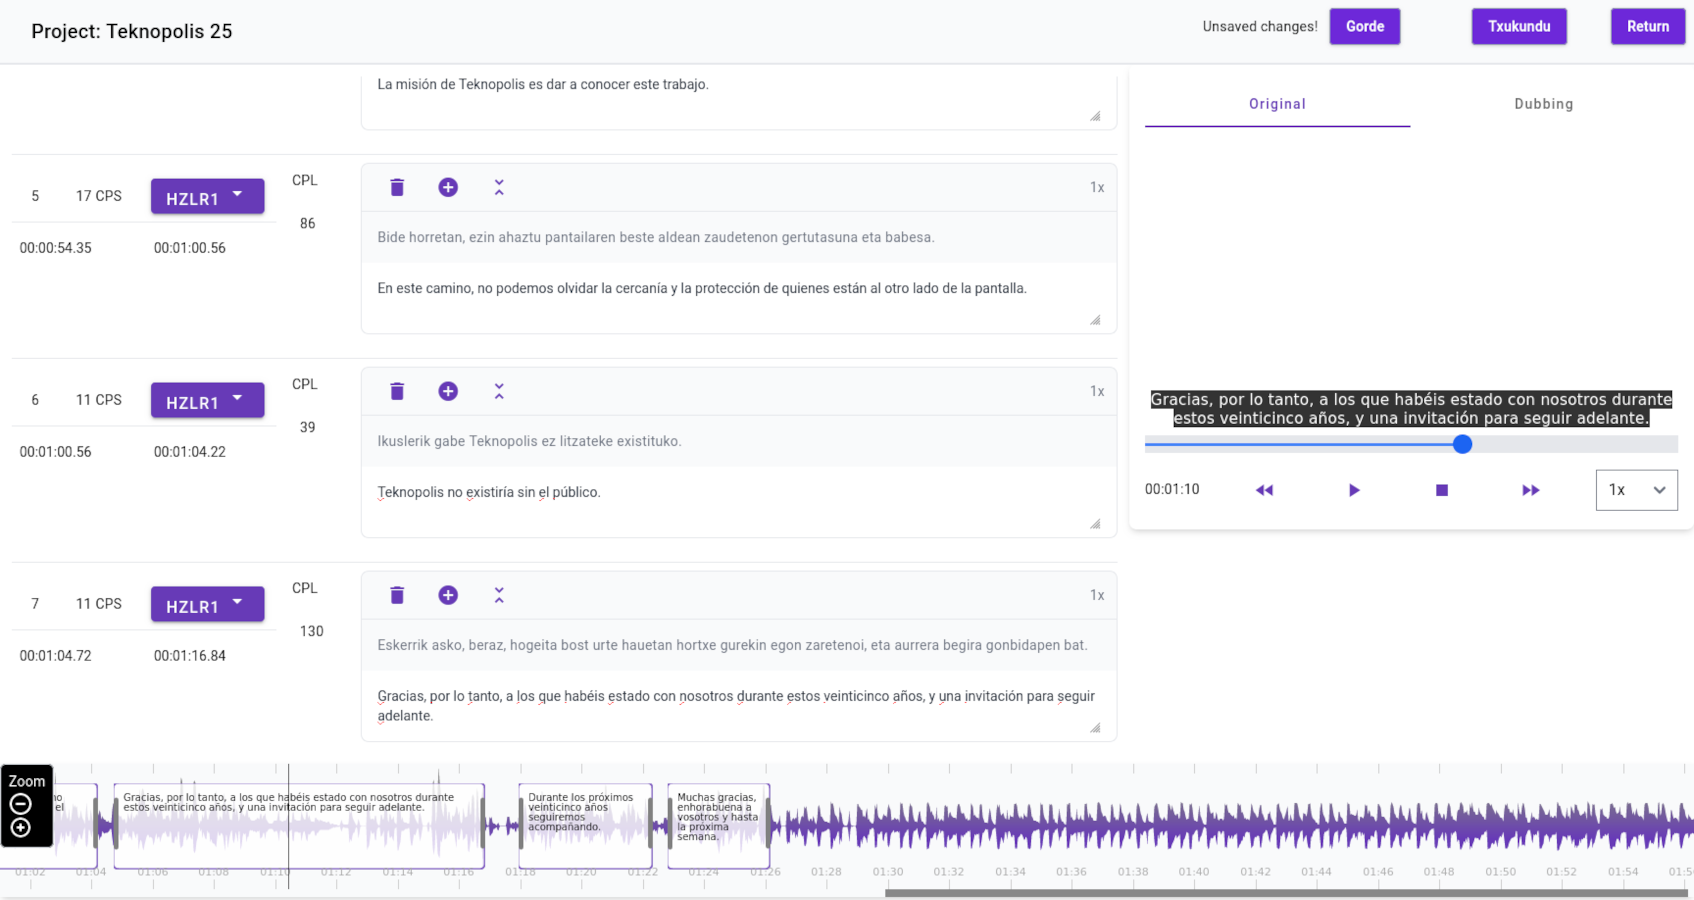The width and height of the screenshot is (1694, 900).
Task: Collapse segment 7 using merge arrows icon
Action: pyautogui.click(x=499, y=596)
